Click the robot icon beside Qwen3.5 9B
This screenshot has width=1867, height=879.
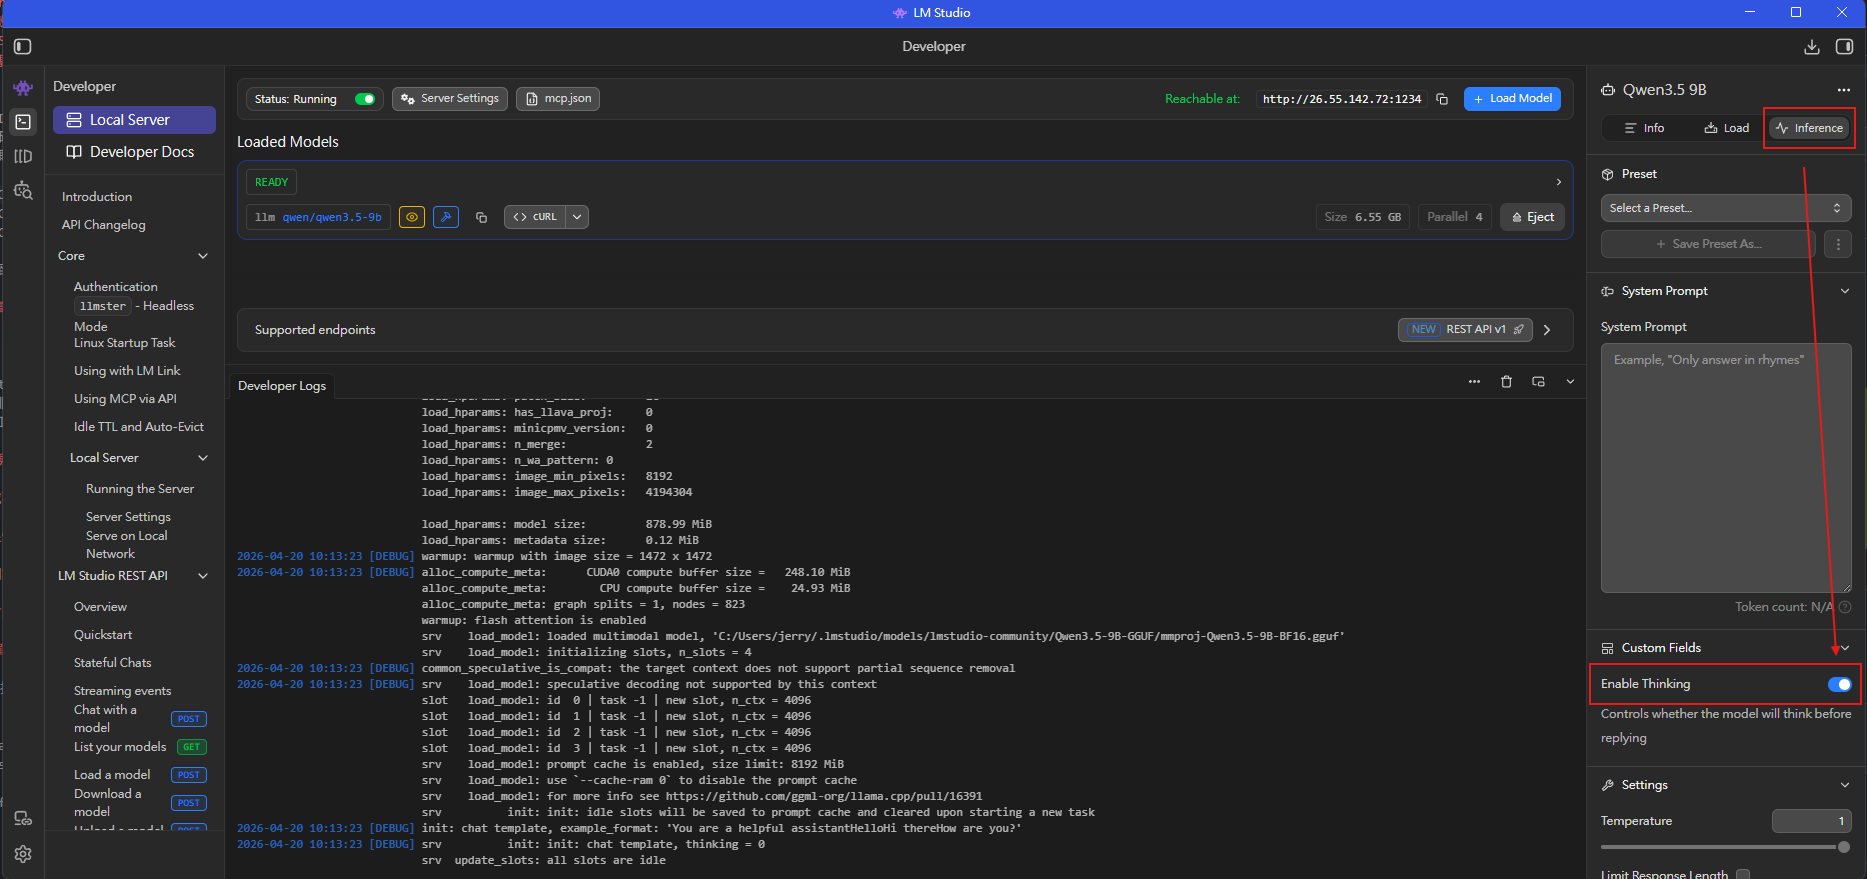(1608, 90)
